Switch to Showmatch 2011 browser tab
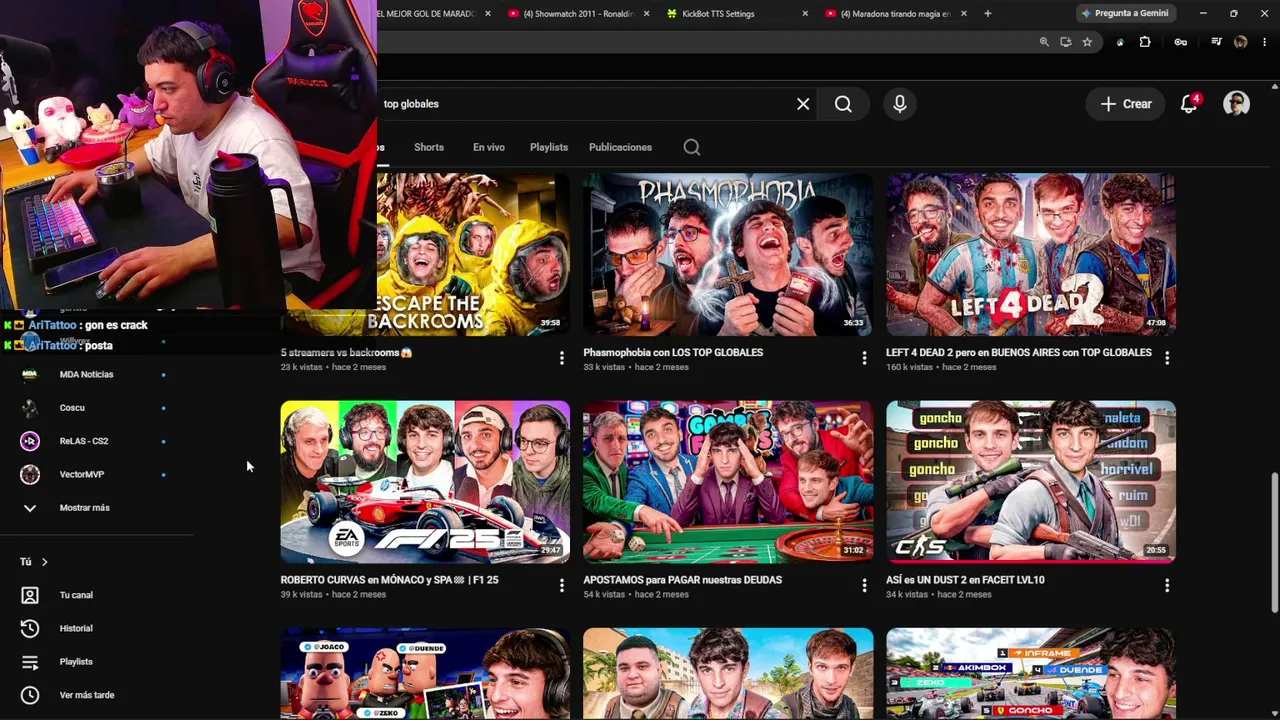This screenshot has height=720, width=1280. [577, 14]
